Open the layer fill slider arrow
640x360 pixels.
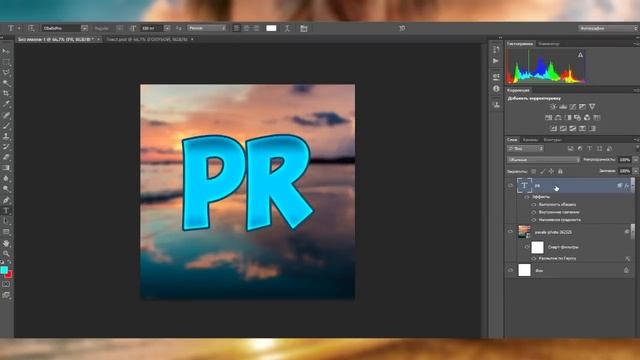click(x=635, y=171)
